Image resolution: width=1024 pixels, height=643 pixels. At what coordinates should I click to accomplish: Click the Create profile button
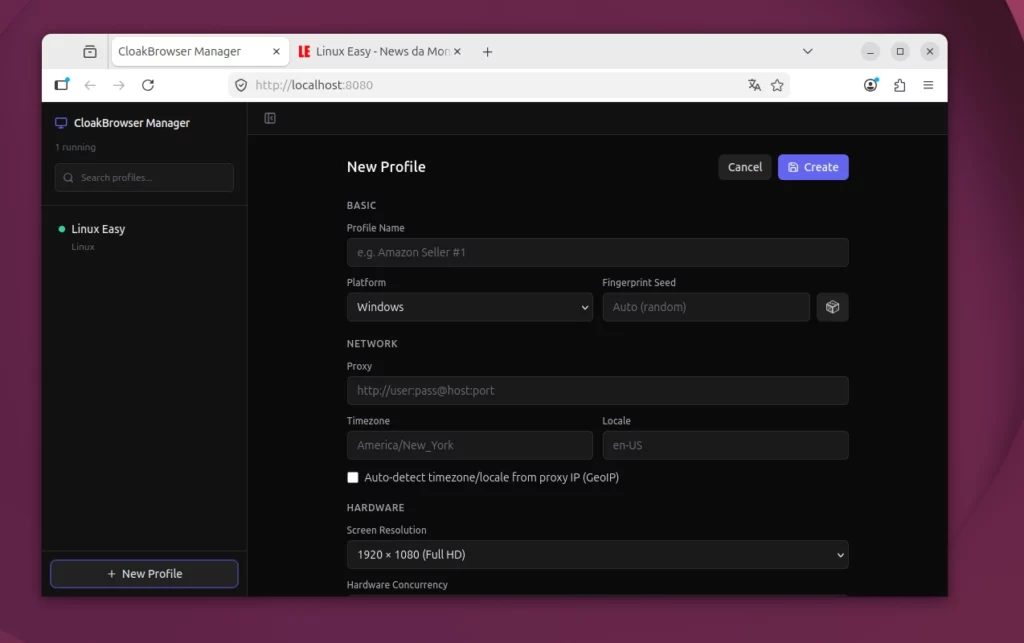(813, 167)
